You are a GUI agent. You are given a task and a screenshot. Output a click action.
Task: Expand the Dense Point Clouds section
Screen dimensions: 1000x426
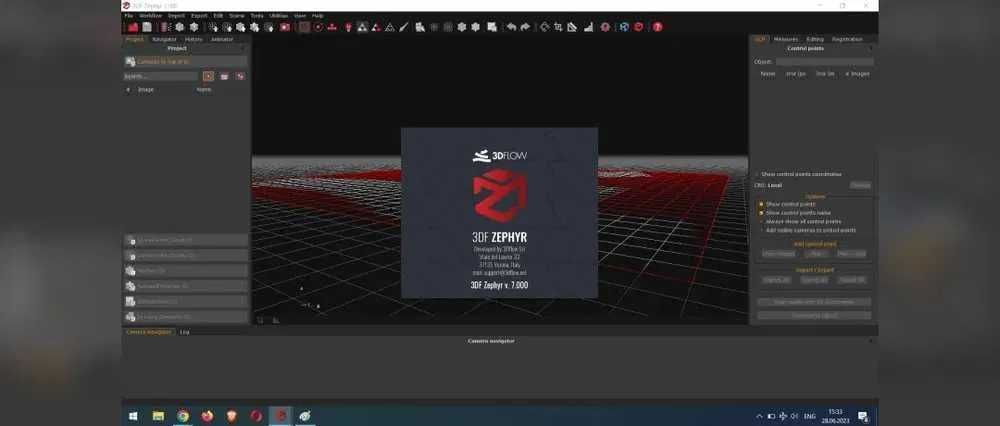(x=185, y=255)
